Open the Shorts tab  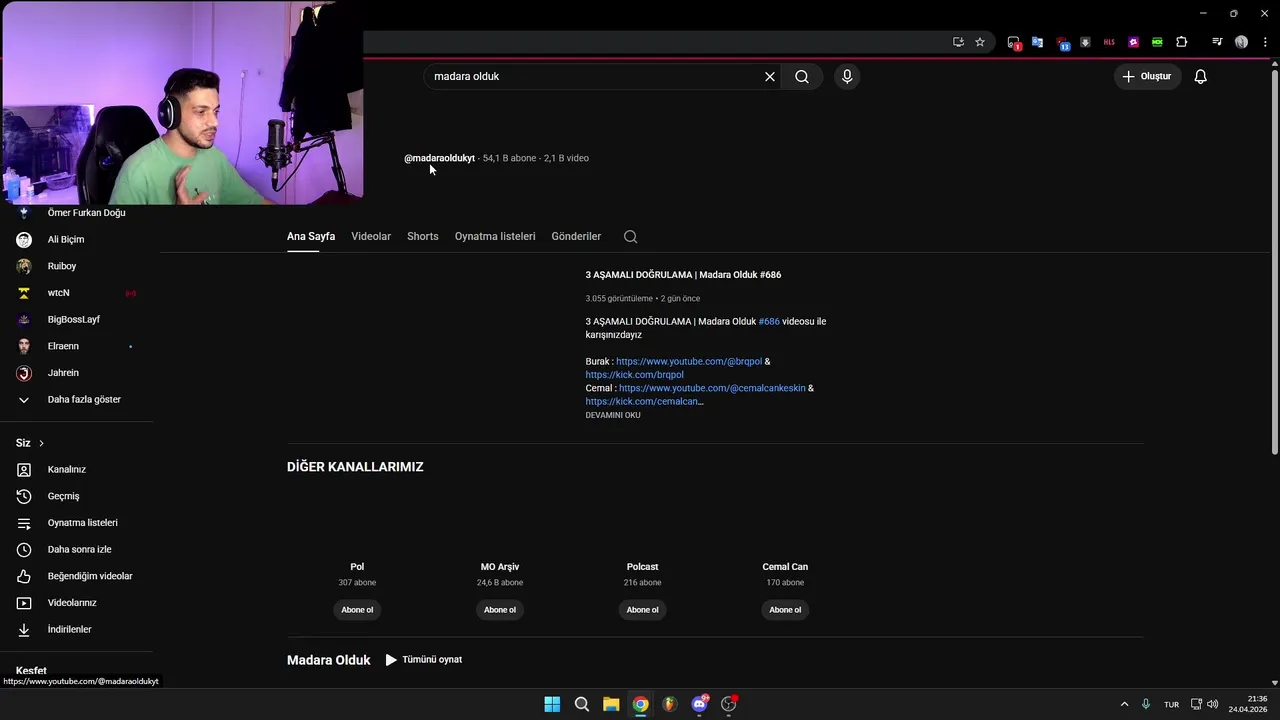pyautogui.click(x=423, y=236)
